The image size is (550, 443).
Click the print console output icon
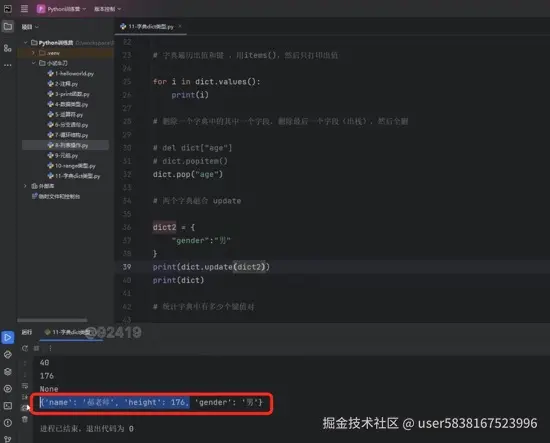point(25,408)
